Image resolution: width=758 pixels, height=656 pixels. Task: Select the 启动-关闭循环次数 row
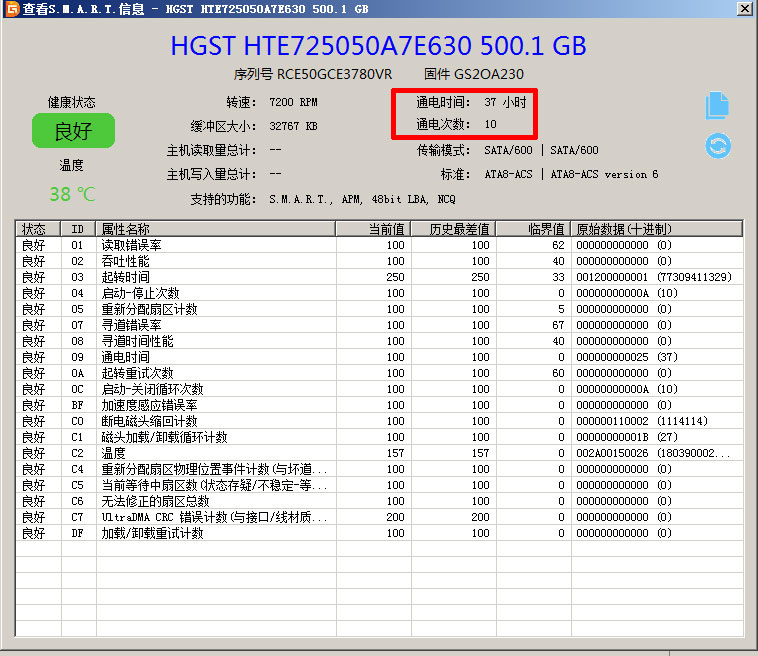(379, 389)
